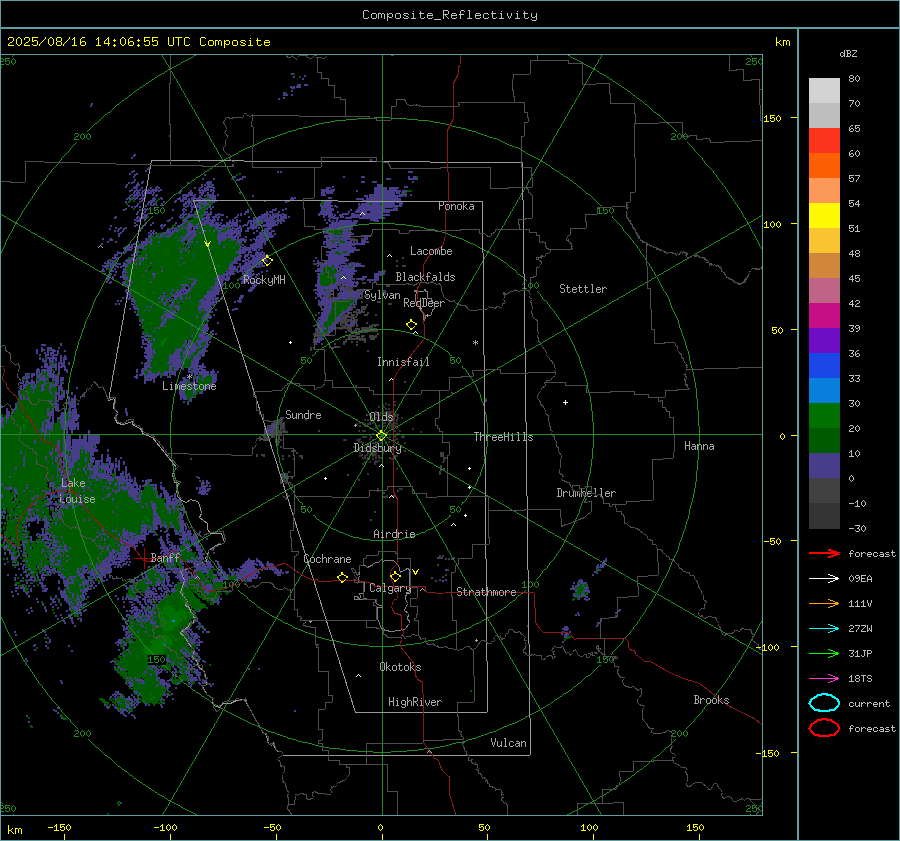
Task: Click the orange 111V arrow icon
Action: point(824,603)
